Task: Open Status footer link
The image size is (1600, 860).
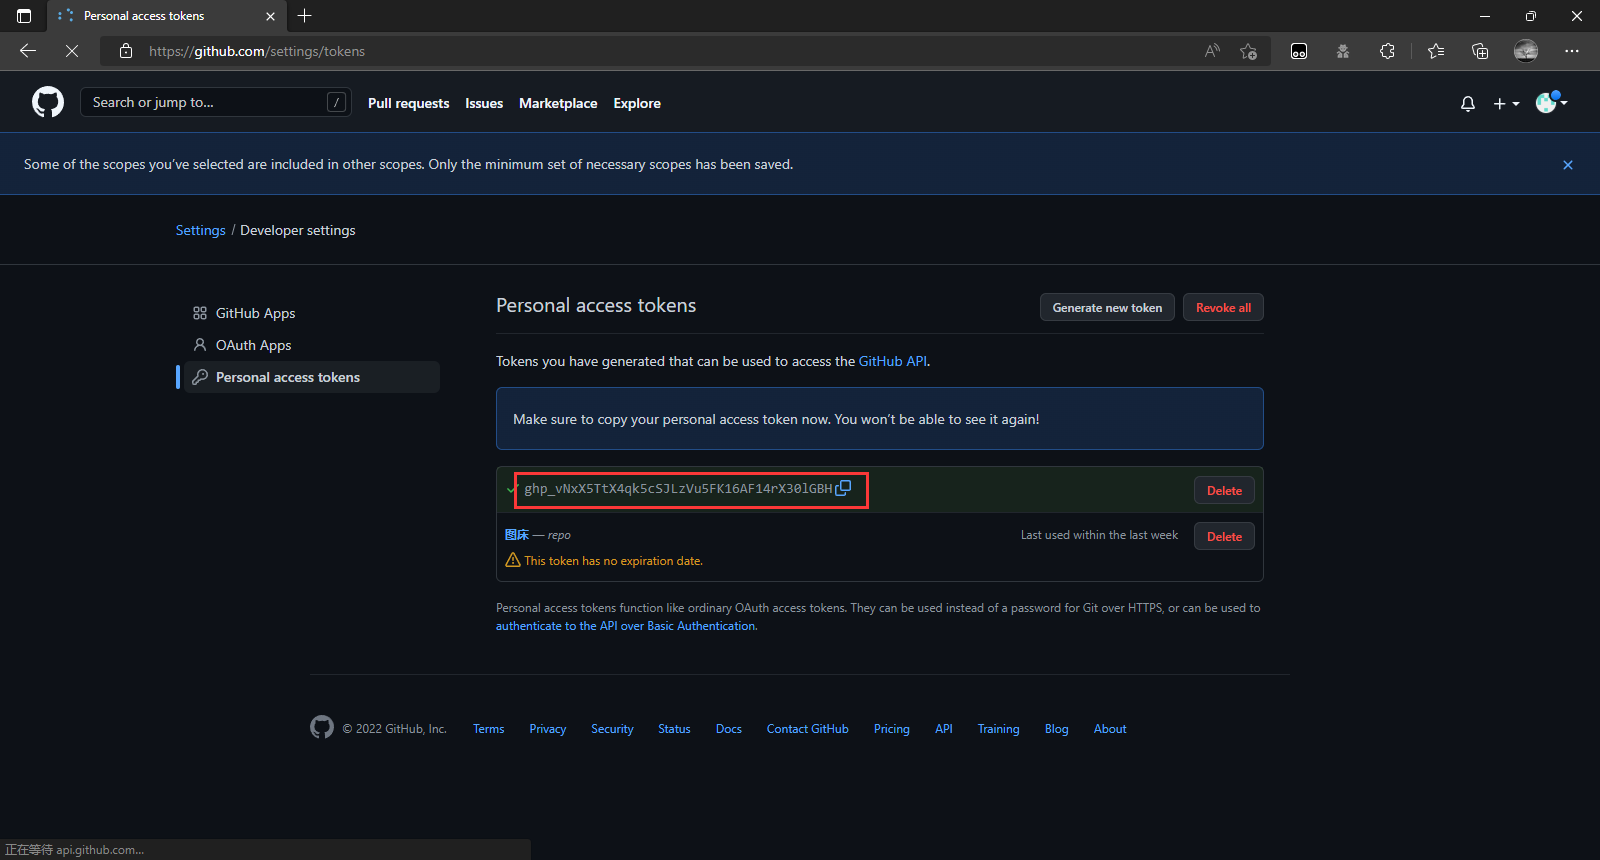Action: (x=674, y=729)
